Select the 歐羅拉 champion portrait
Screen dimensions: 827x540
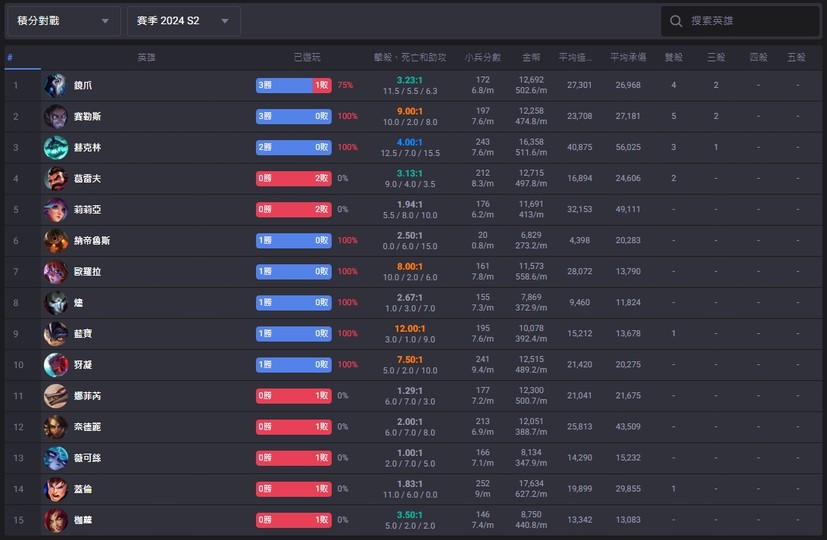pyautogui.click(x=56, y=272)
